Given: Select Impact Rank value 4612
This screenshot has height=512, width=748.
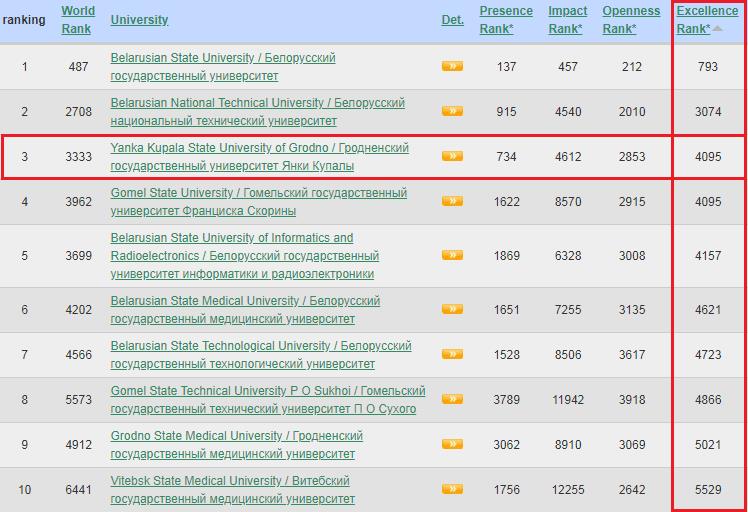Looking at the screenshot, I should [x=568, y=157].
